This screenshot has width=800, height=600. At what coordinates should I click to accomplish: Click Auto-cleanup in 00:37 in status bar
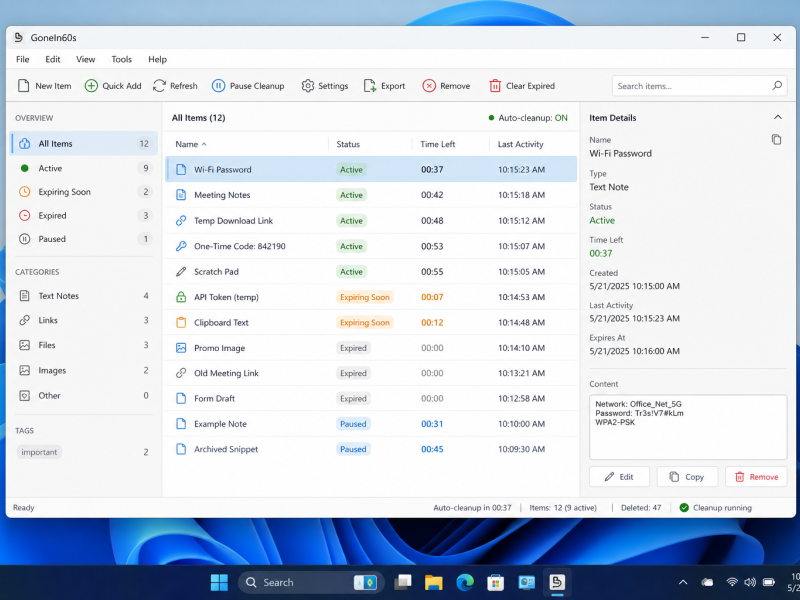click(472, 508)
